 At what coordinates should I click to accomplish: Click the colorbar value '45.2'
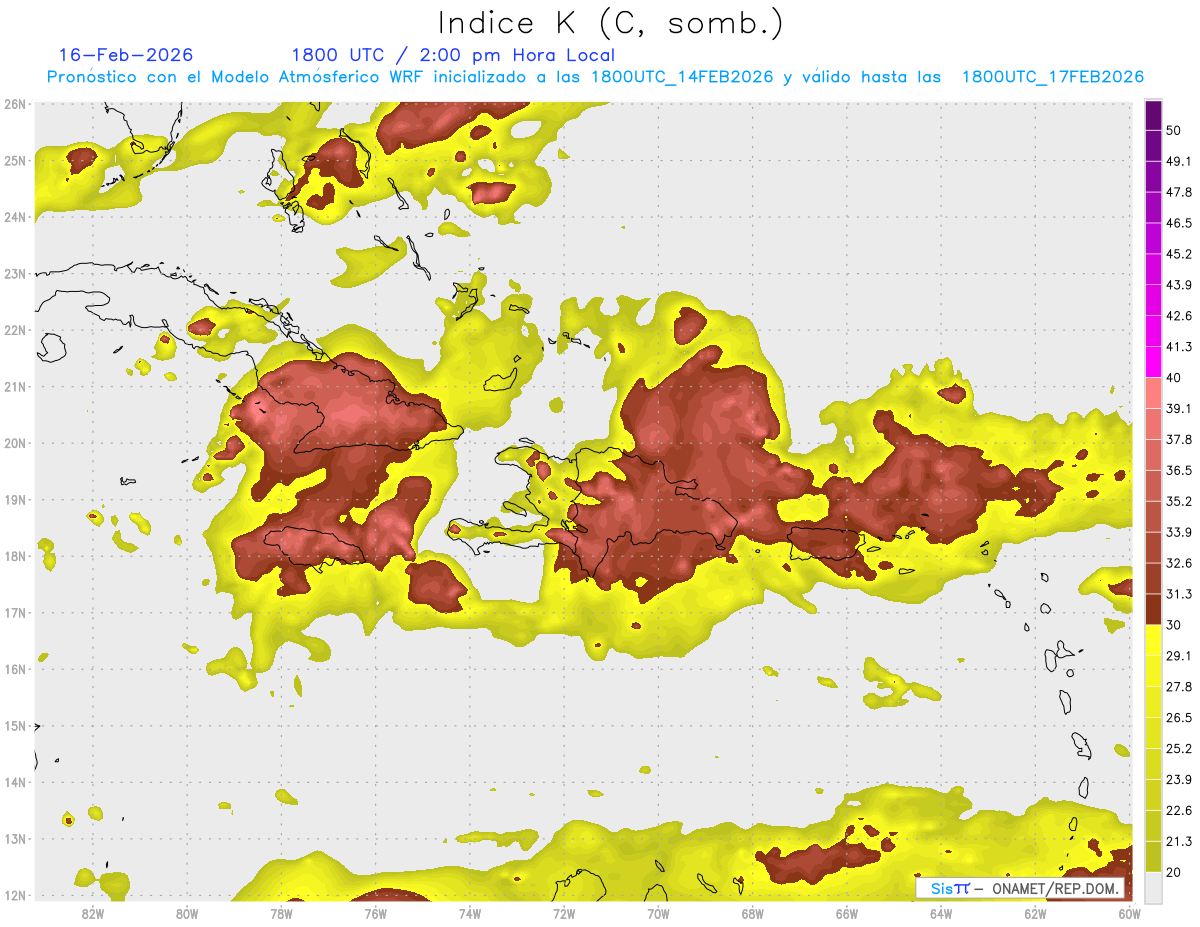click(x=1179, y=254)
